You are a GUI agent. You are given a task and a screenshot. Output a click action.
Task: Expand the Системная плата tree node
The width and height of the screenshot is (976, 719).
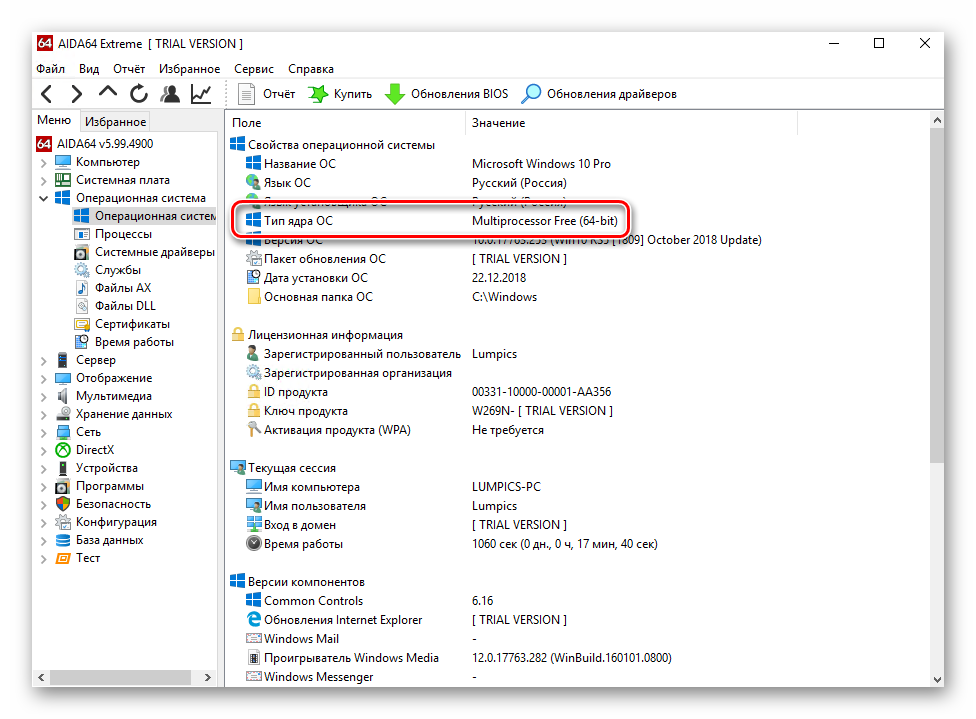pyautogui.click(x=44, y=180)
